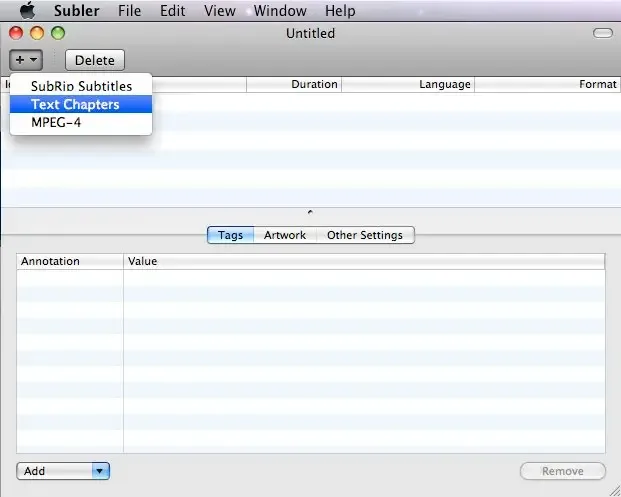Select Text Chapters in the popup menu
The width and height of the screenshot is (621, 497).
(x=81, y=104)
